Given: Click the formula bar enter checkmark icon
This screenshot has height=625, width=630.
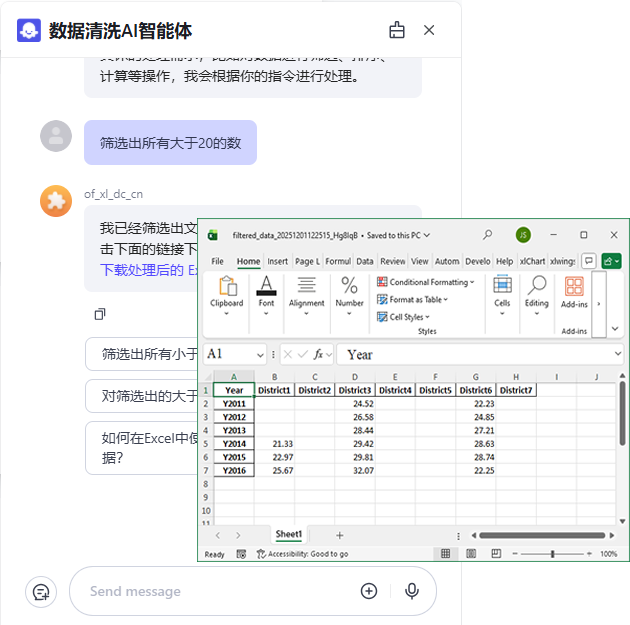Looking at the screenshot, I should click(x=303, y=354).
